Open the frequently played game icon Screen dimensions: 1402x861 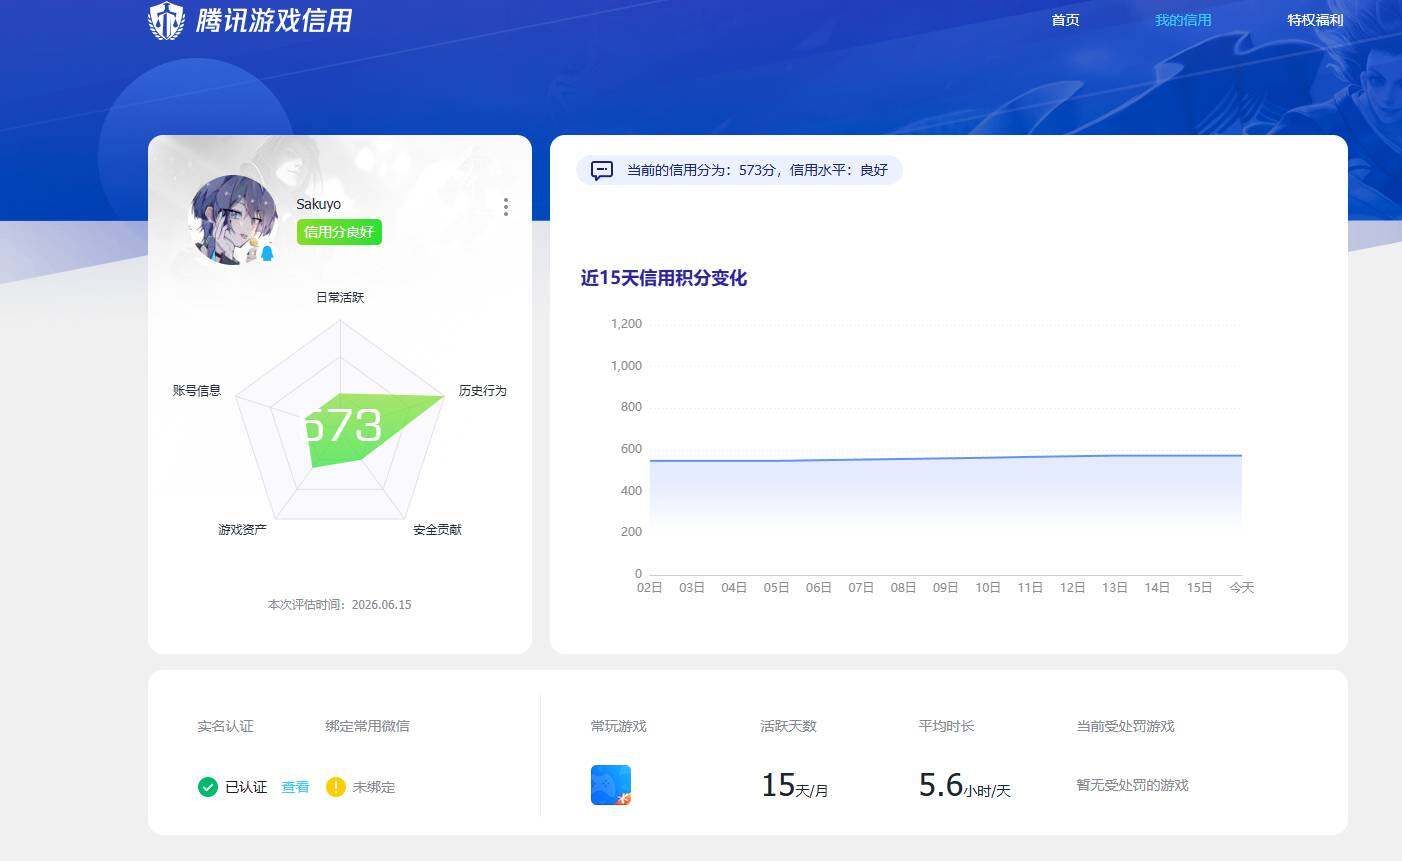click(611, 785)
